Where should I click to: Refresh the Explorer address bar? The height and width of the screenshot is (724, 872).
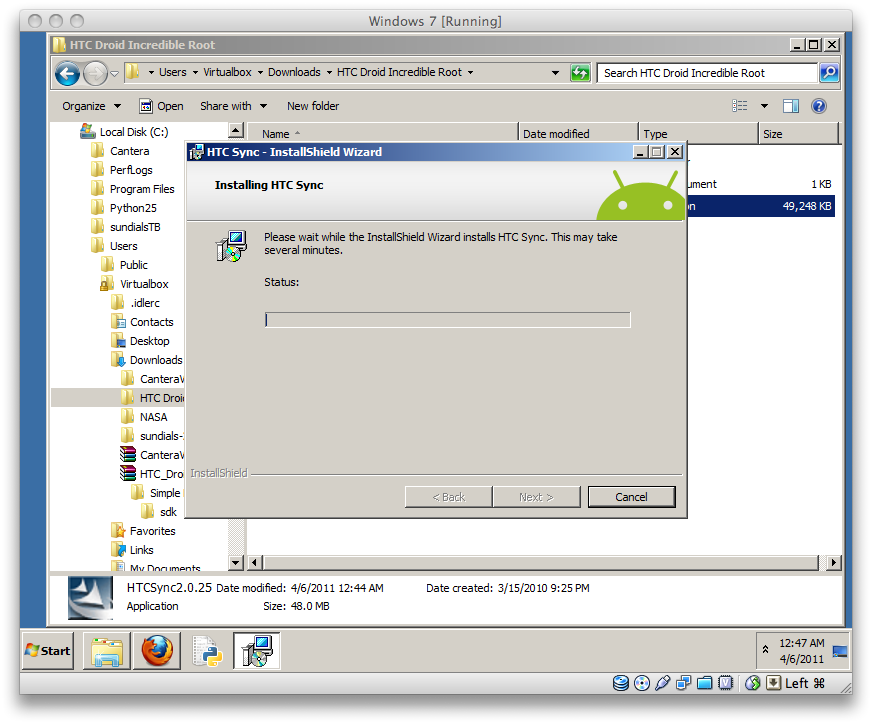[x=580, y=73]
